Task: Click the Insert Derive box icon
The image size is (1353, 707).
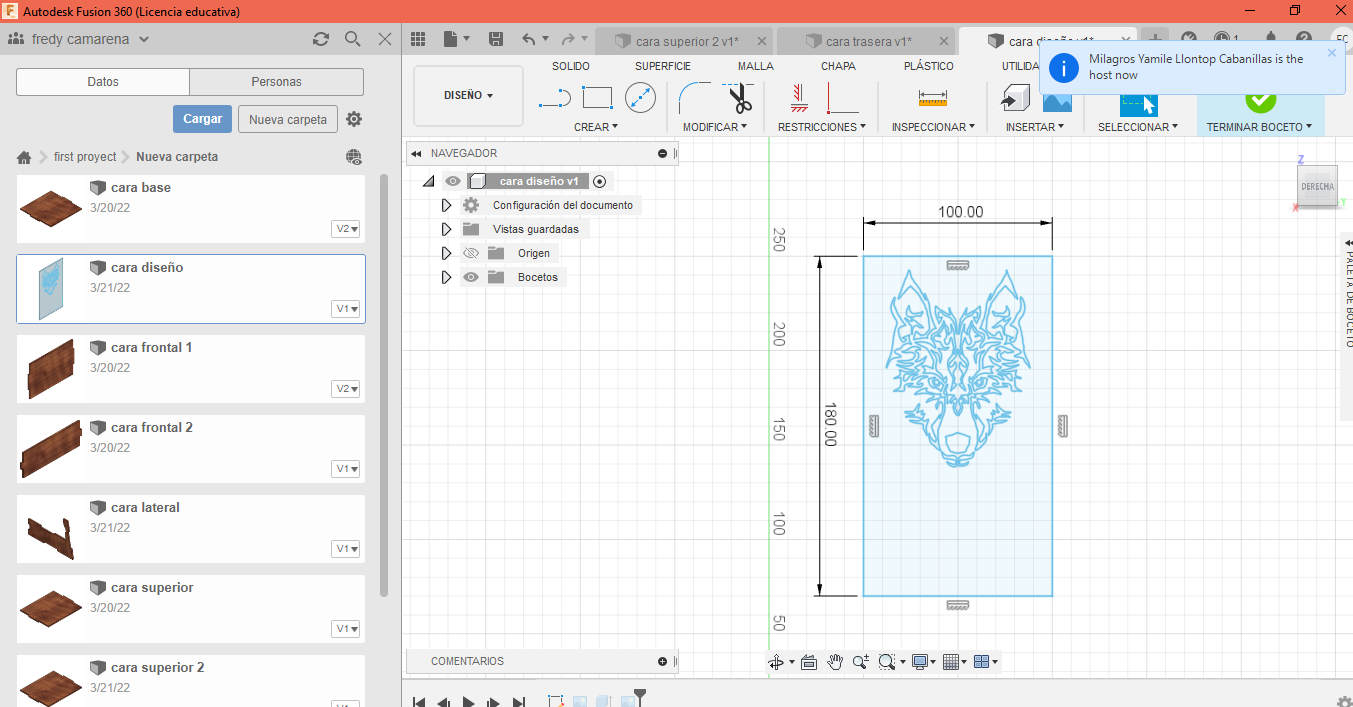Action: tap(1015, 98)
